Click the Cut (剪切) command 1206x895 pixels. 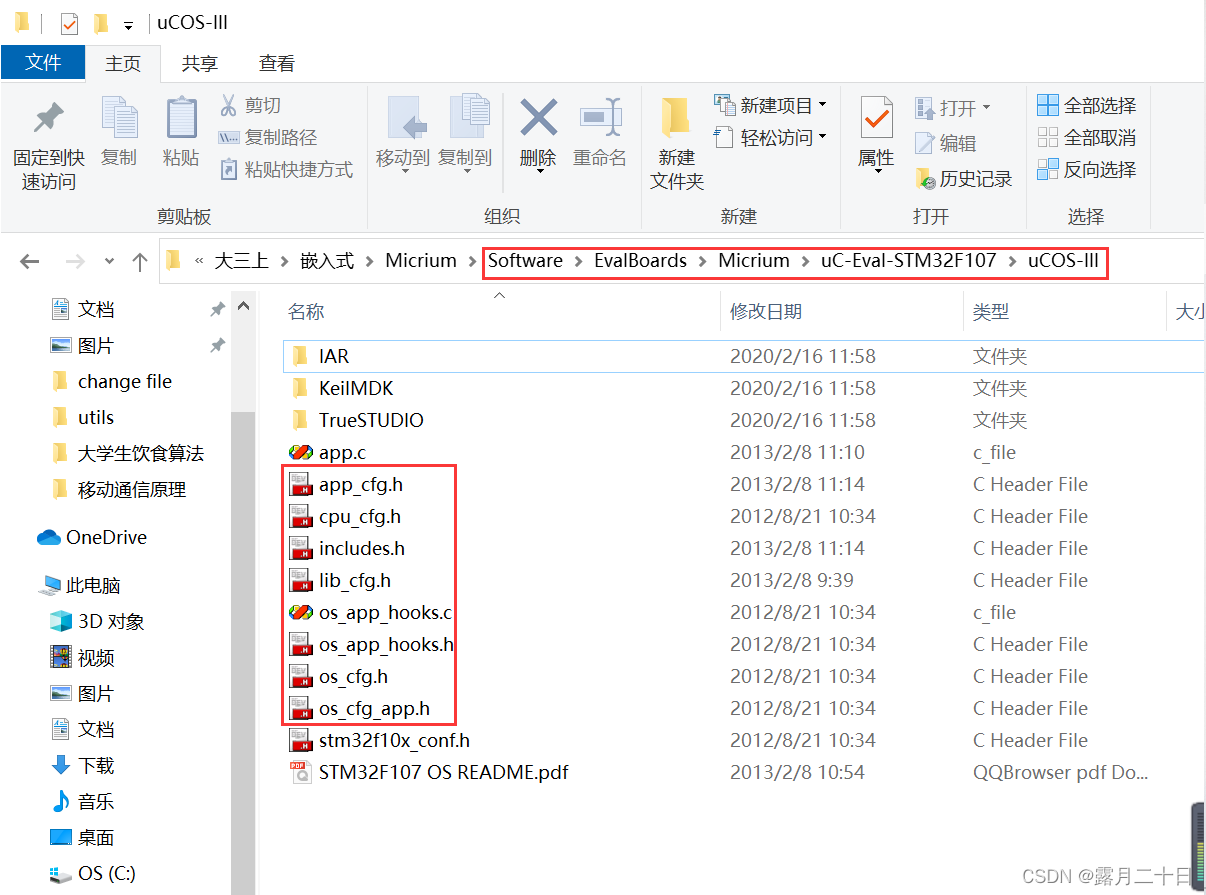(x=250, y=105)
